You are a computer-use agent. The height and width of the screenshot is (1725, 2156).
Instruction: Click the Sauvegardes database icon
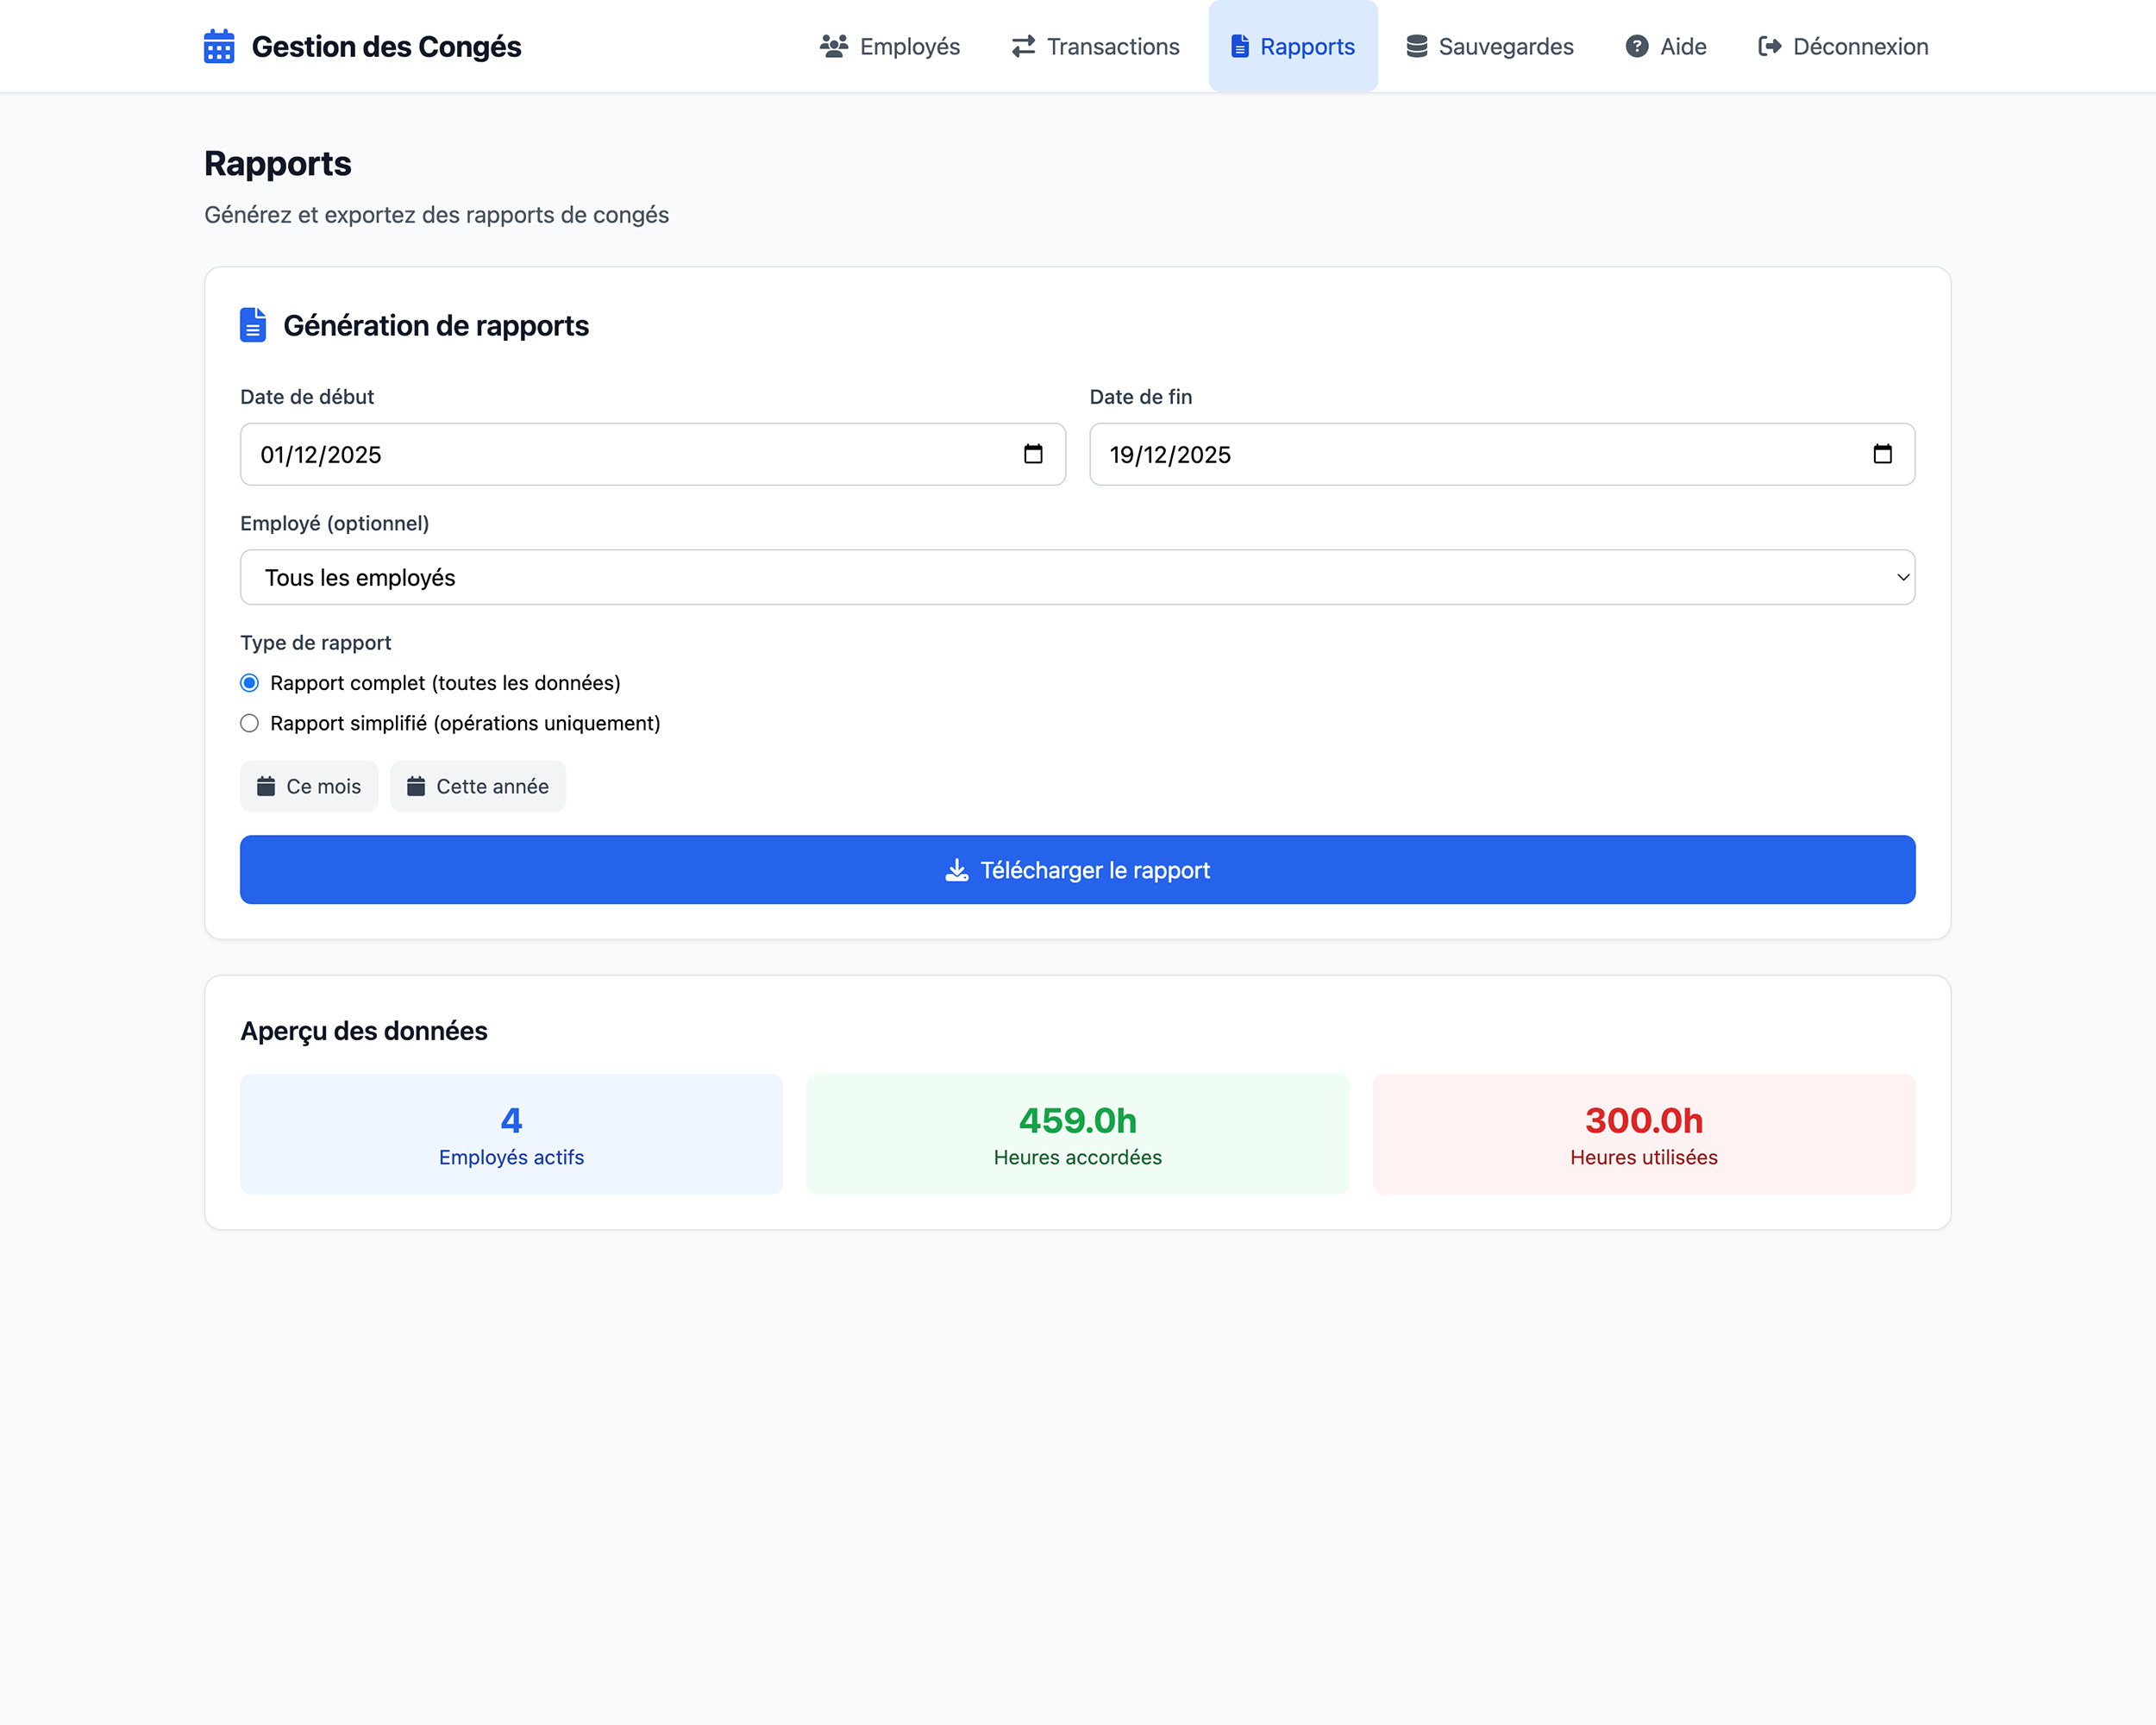tap(1416, 46)
